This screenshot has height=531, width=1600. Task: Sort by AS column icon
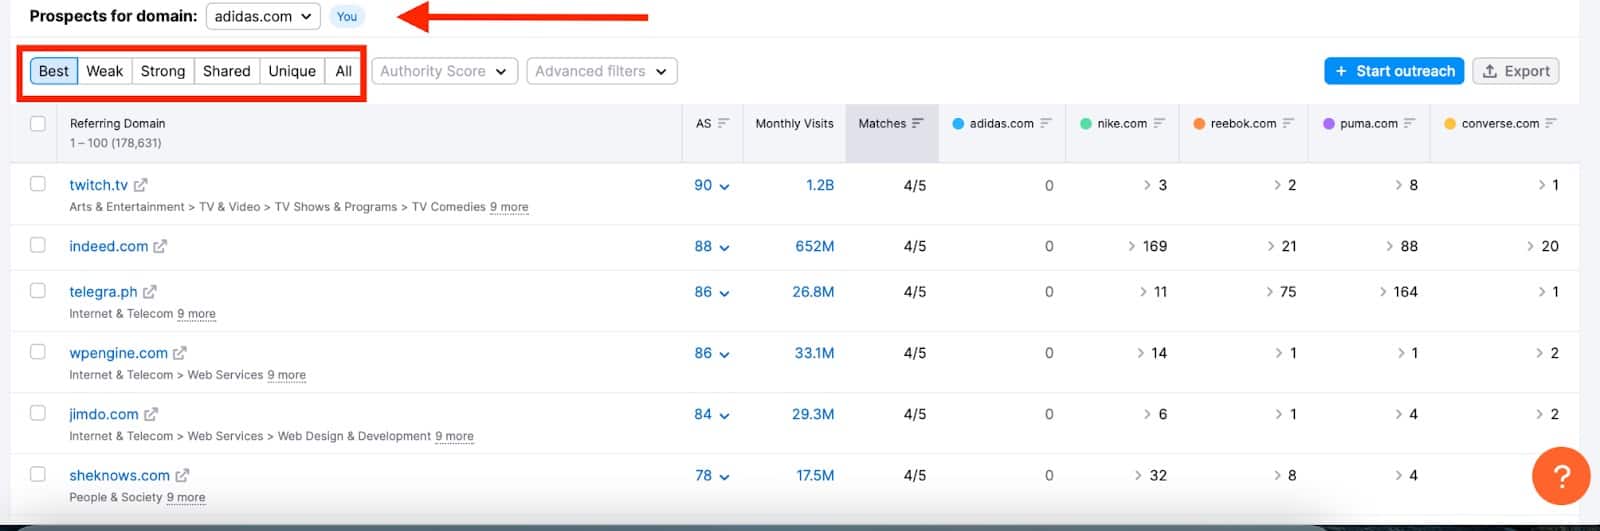(724, 123)
